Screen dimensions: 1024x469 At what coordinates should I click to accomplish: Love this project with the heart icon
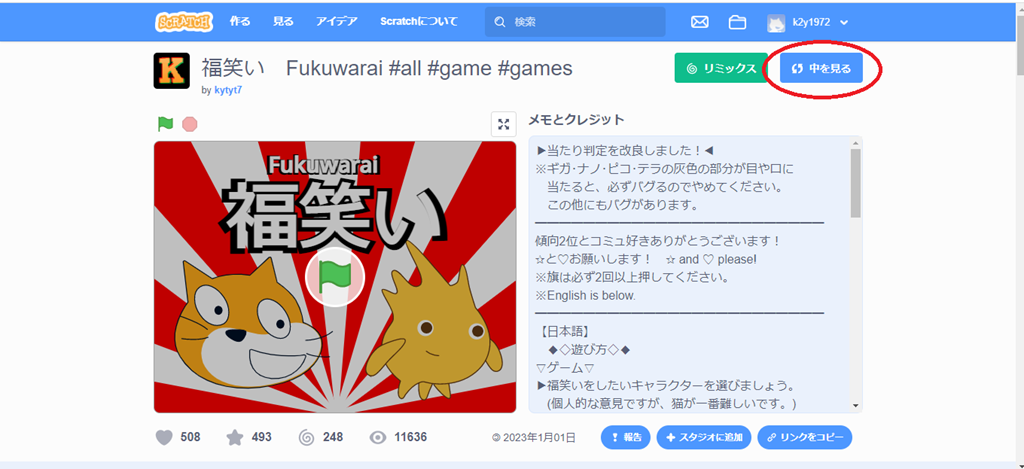coord(165,437)
